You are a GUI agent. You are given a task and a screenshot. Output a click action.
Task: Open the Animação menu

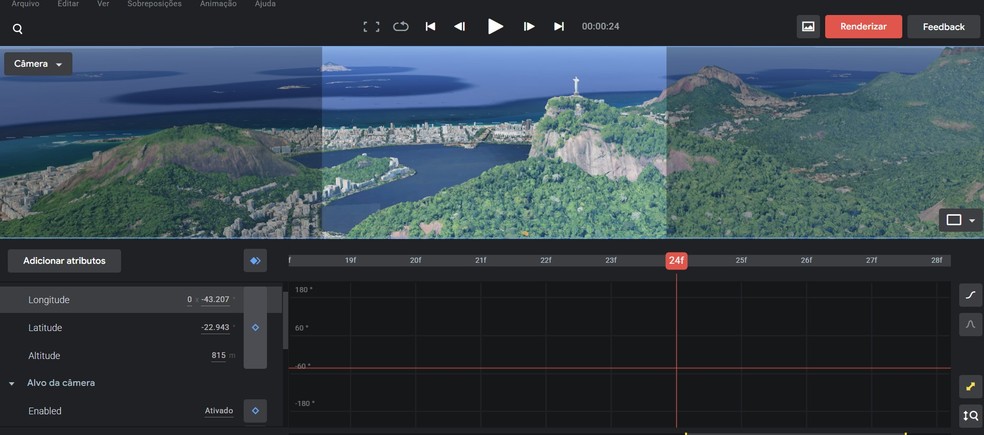[x=218, y=4]
